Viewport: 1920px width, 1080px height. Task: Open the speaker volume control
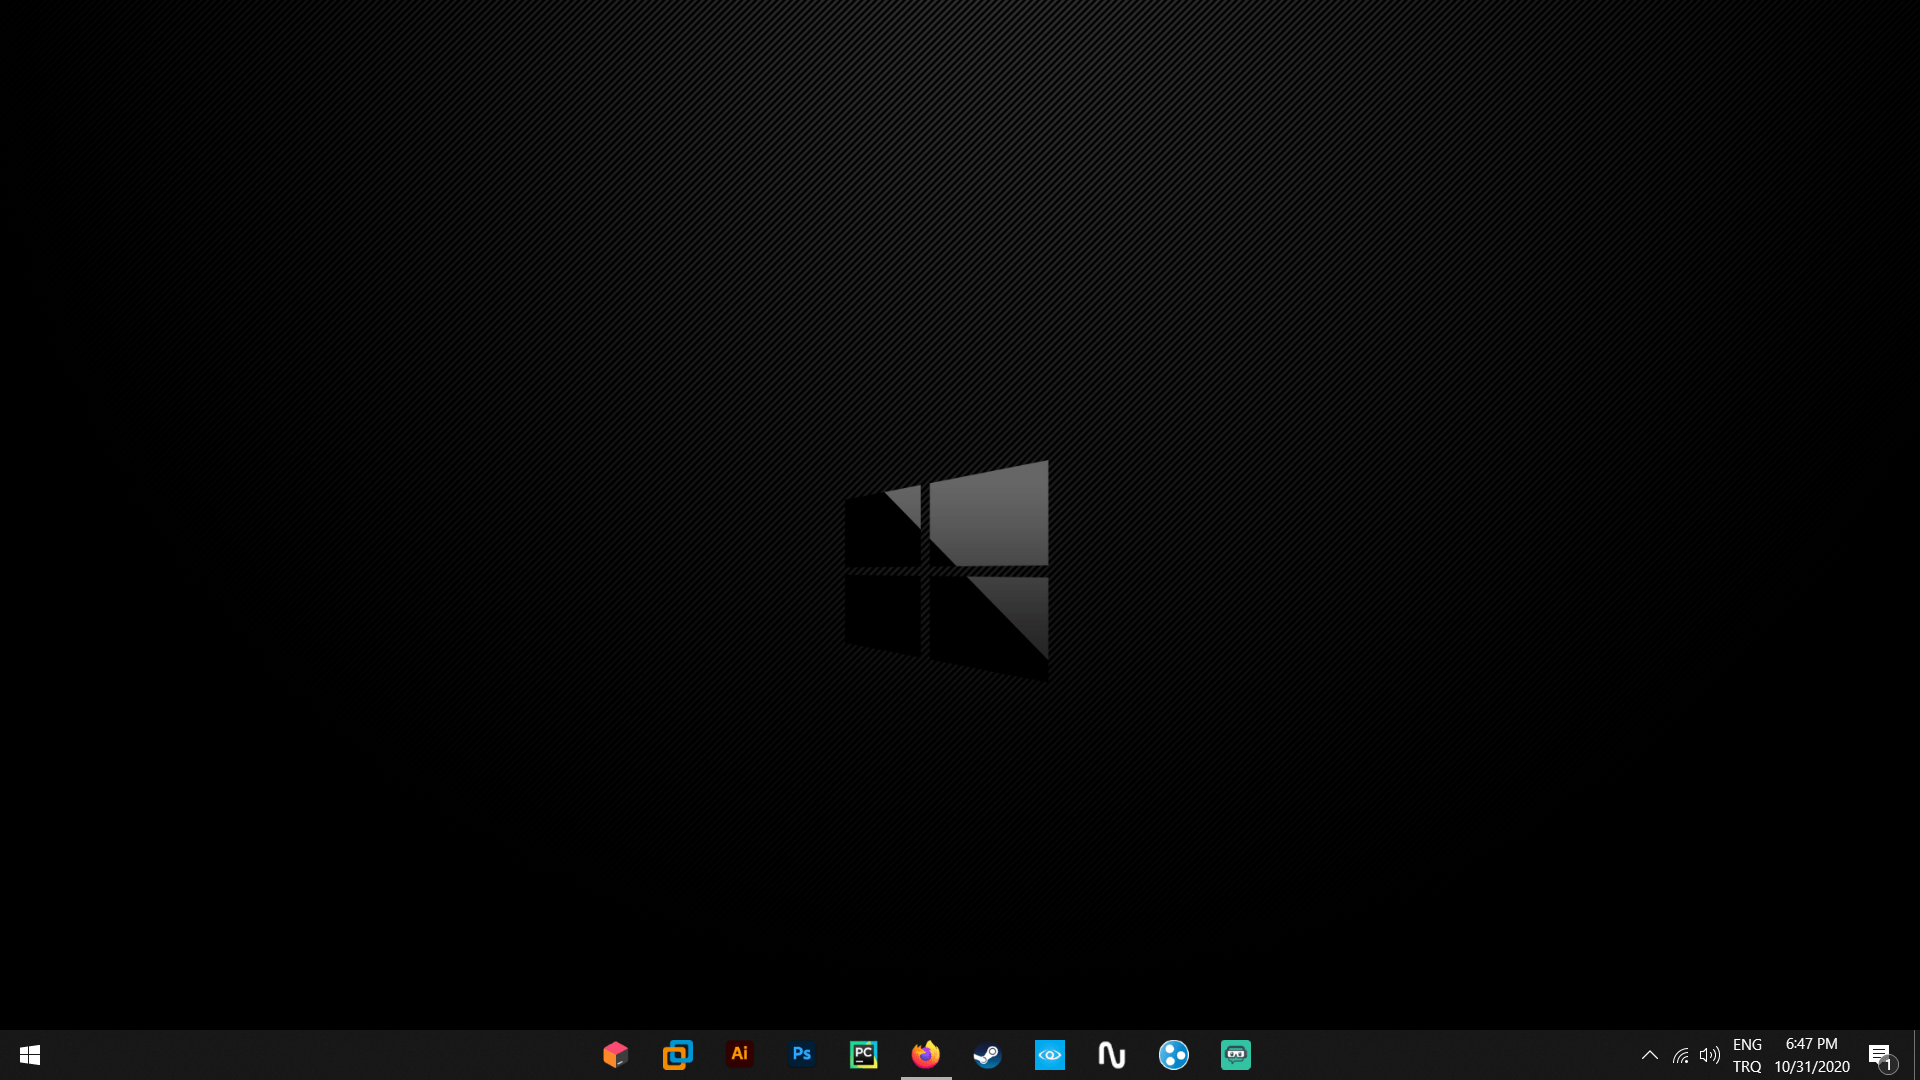tap(1710, 1055)
